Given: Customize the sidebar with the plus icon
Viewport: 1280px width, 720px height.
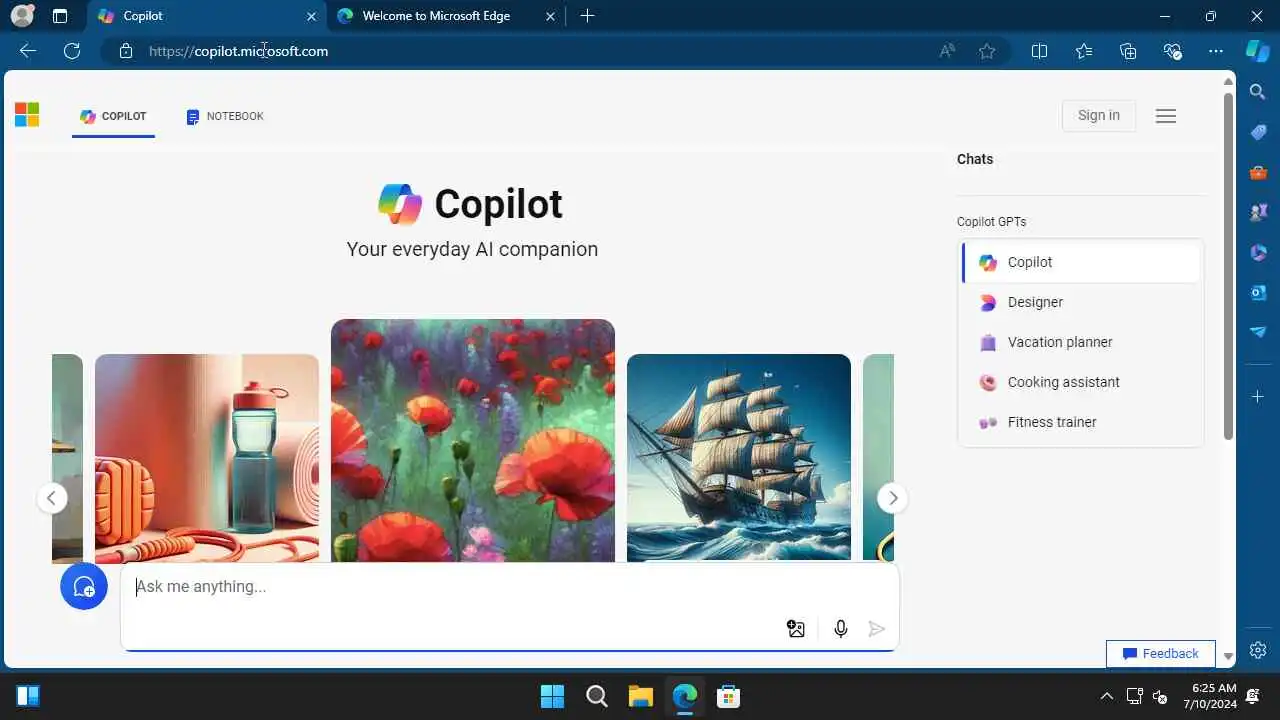Looking at the screenshot, I should click(x=1258, y=397).
